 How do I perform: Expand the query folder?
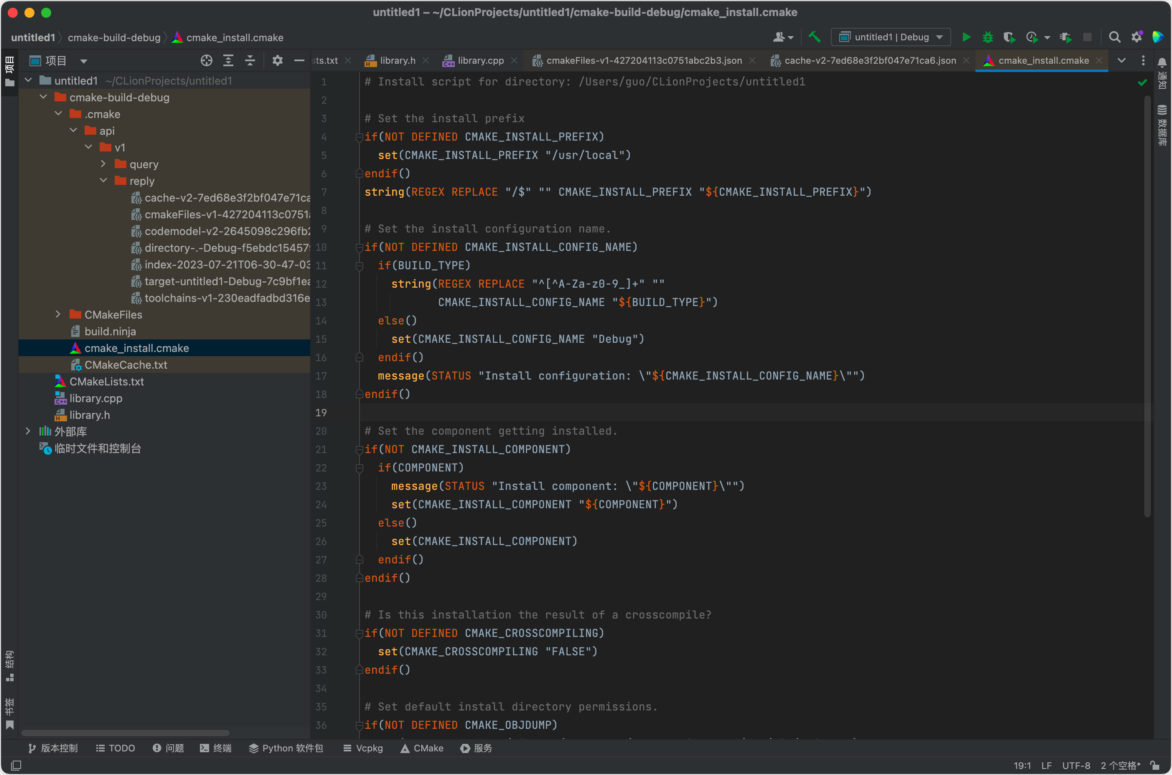[x=103, y=164]
